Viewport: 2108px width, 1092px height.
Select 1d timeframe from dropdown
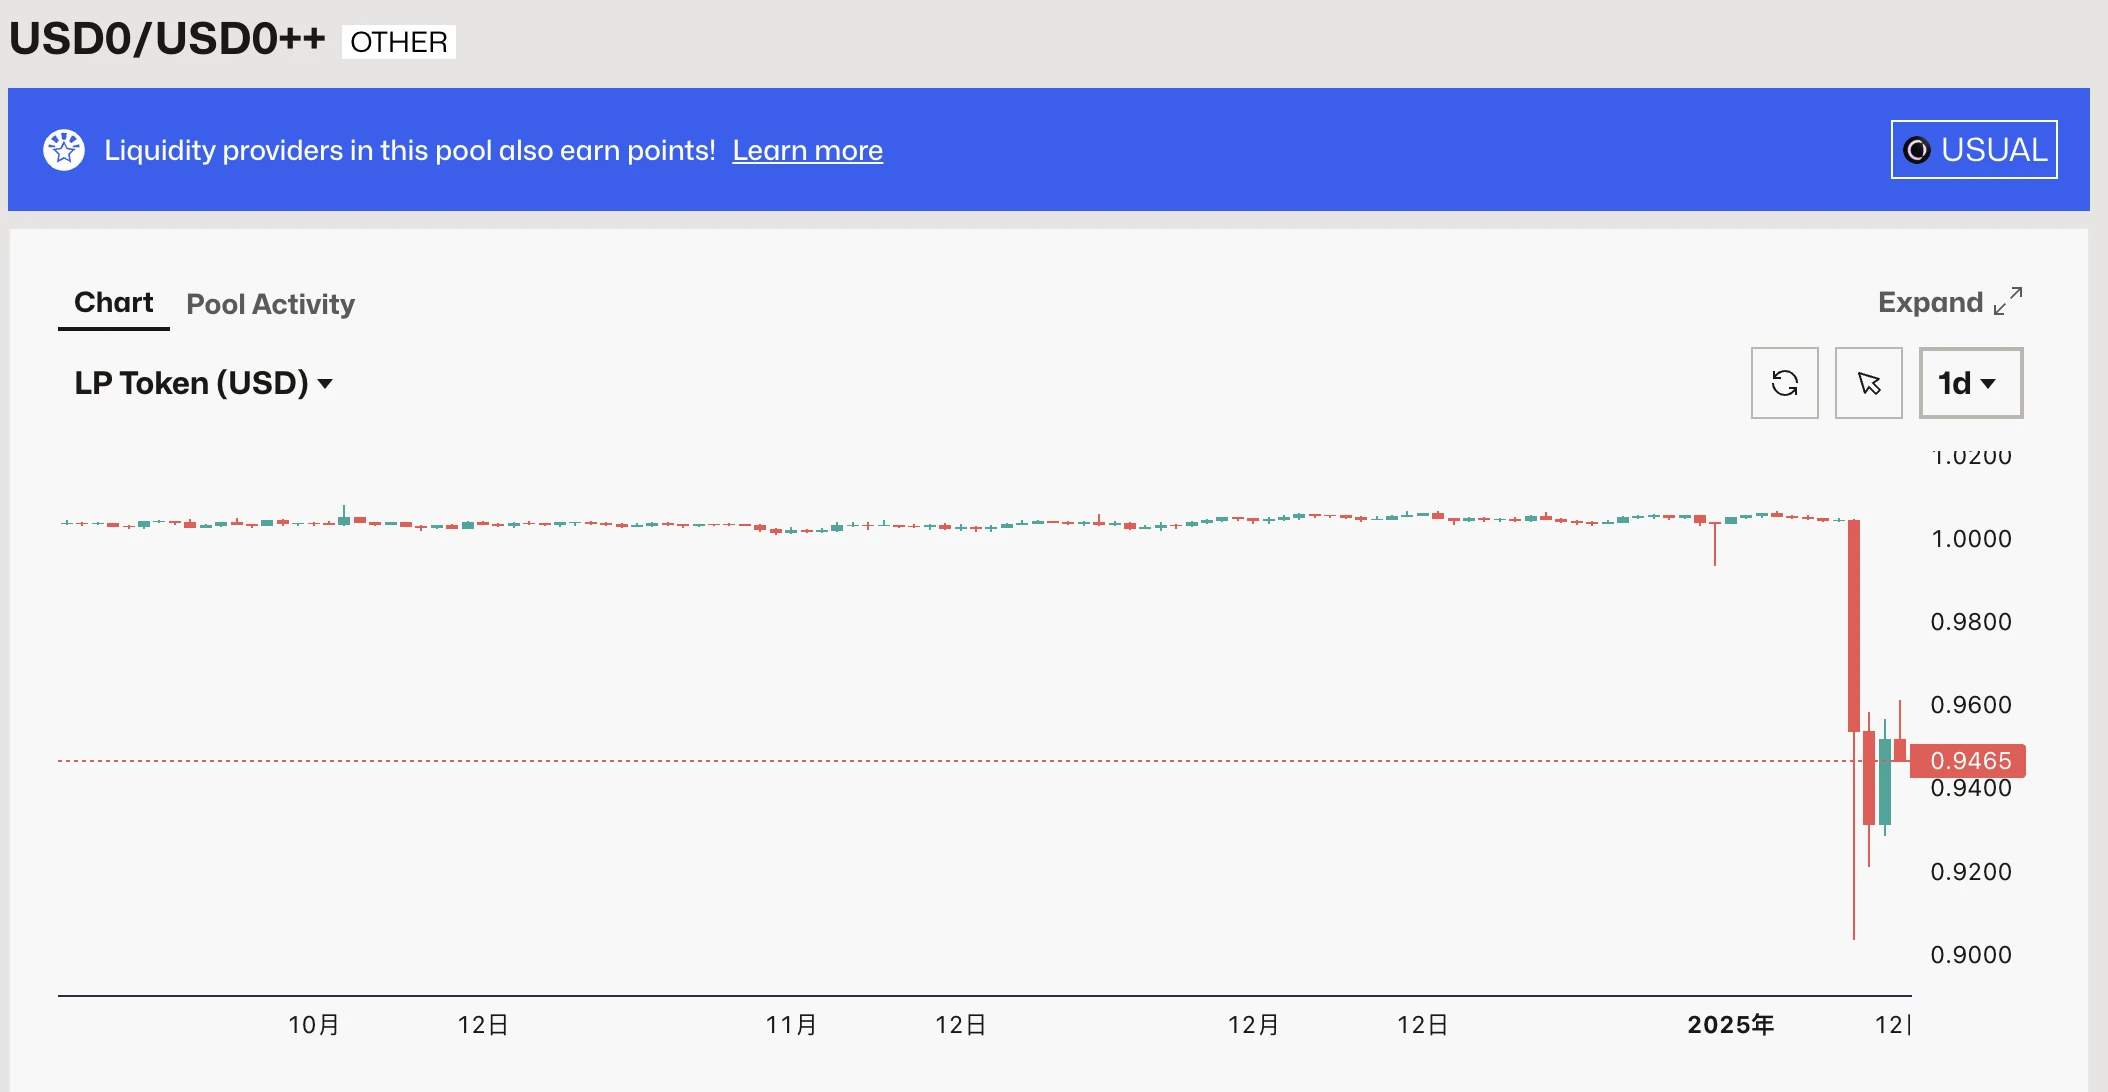[x=1972, y=383]
